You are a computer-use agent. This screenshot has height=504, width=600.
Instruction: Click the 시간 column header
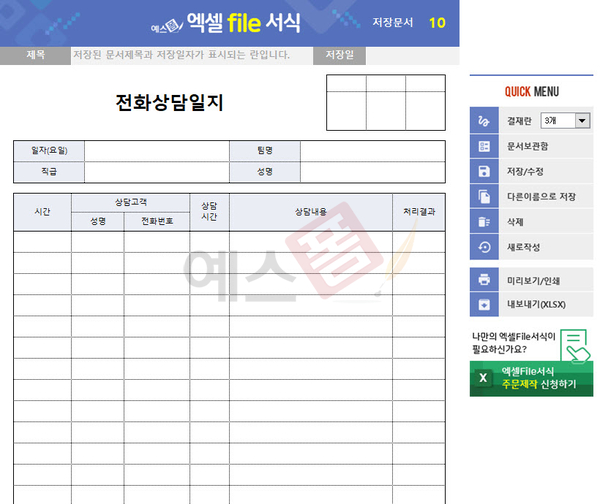point(42,212)
